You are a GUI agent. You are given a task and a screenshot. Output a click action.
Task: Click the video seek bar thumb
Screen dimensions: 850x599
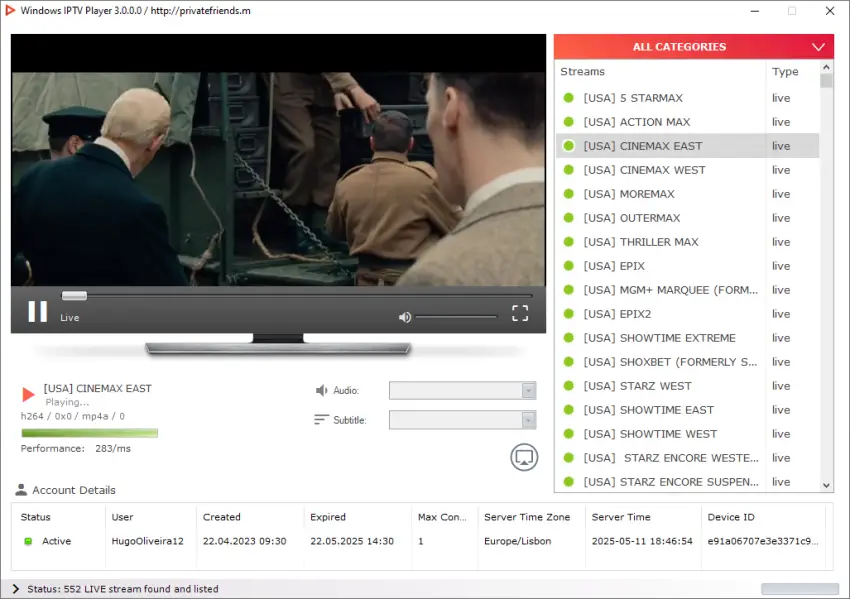[74, 295]
